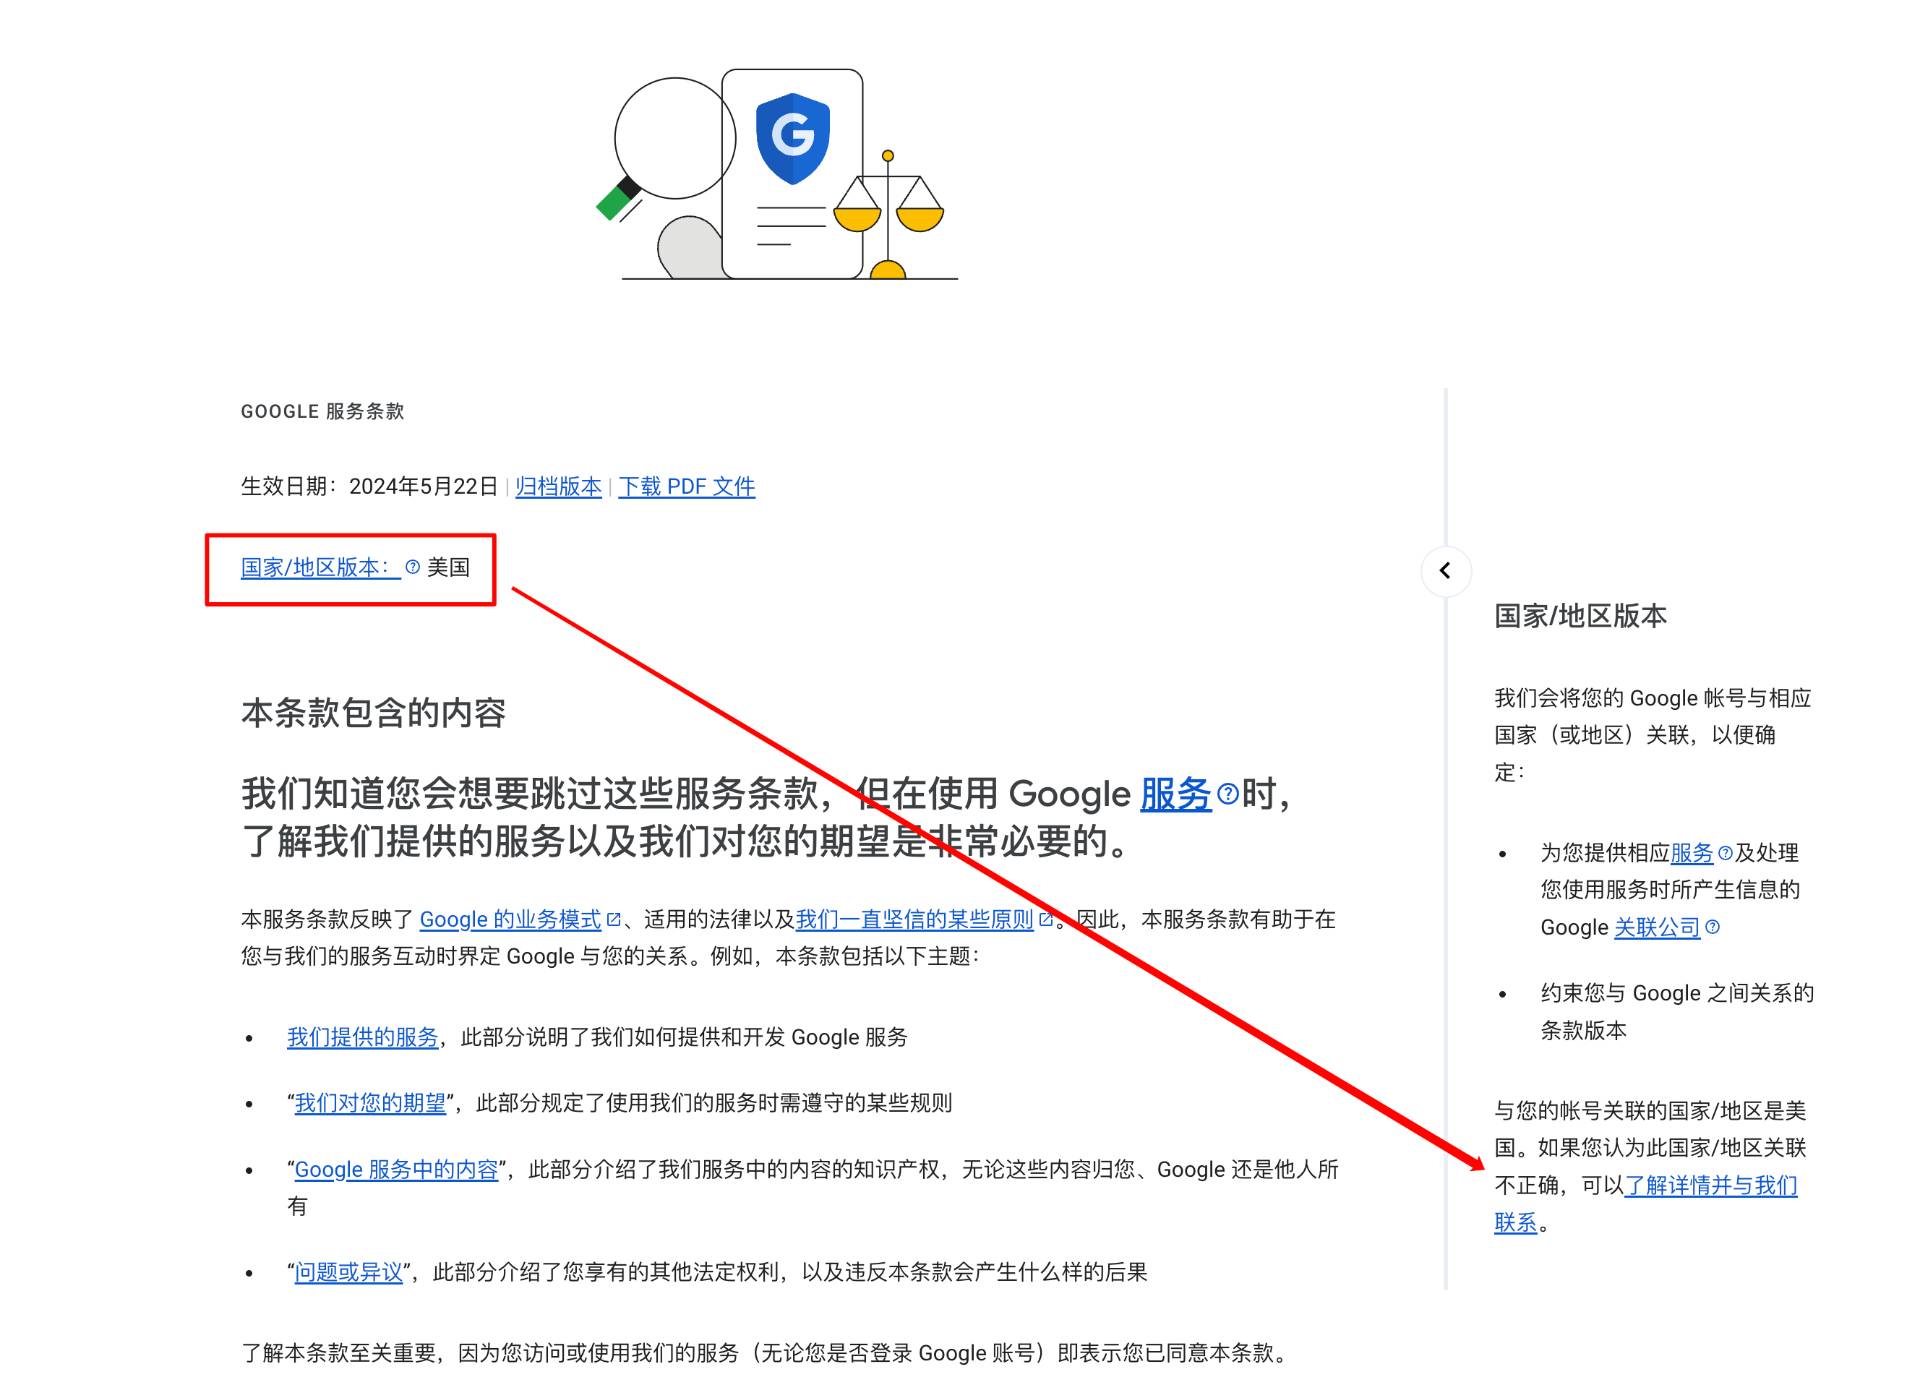Click the Google shield illustration
This screenshot has width=1920, height=1398.
click(793, 138)
